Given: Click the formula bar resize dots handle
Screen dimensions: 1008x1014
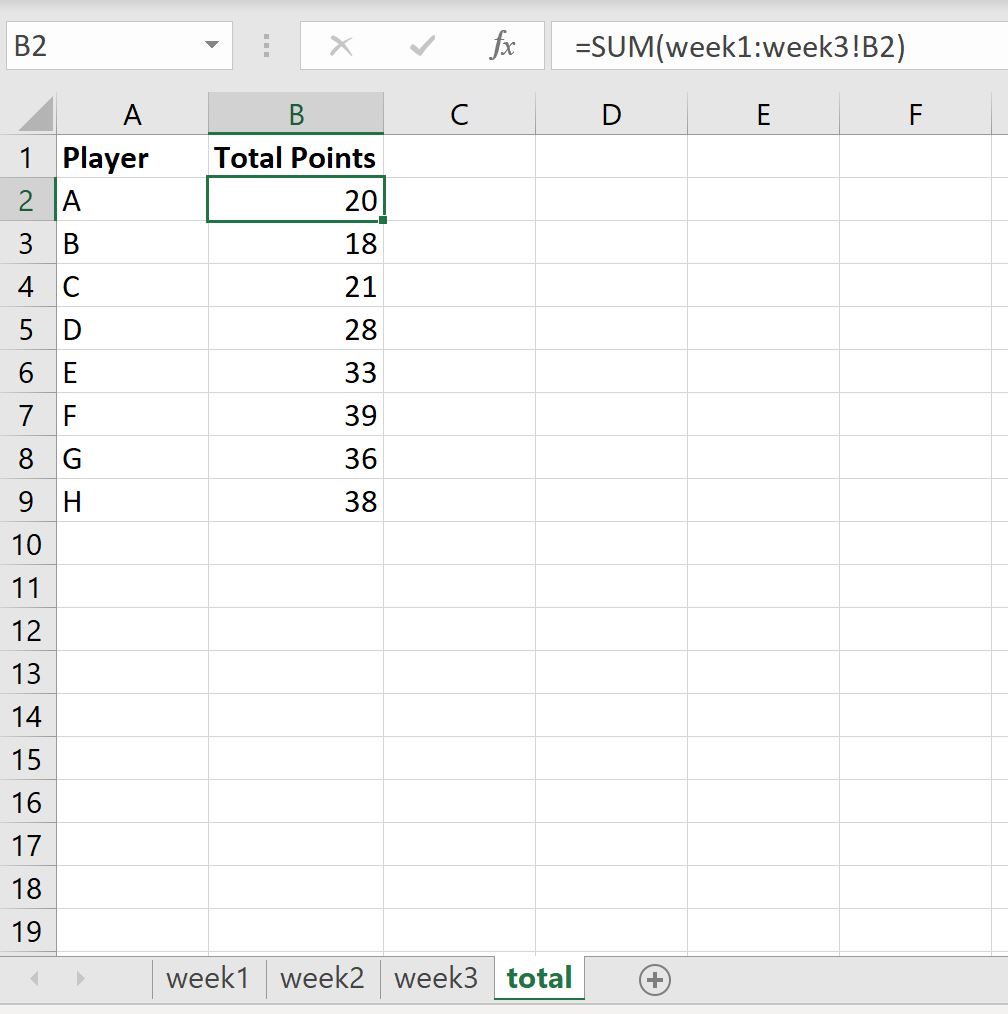Looking at the screenshot, I should [266, 46].
